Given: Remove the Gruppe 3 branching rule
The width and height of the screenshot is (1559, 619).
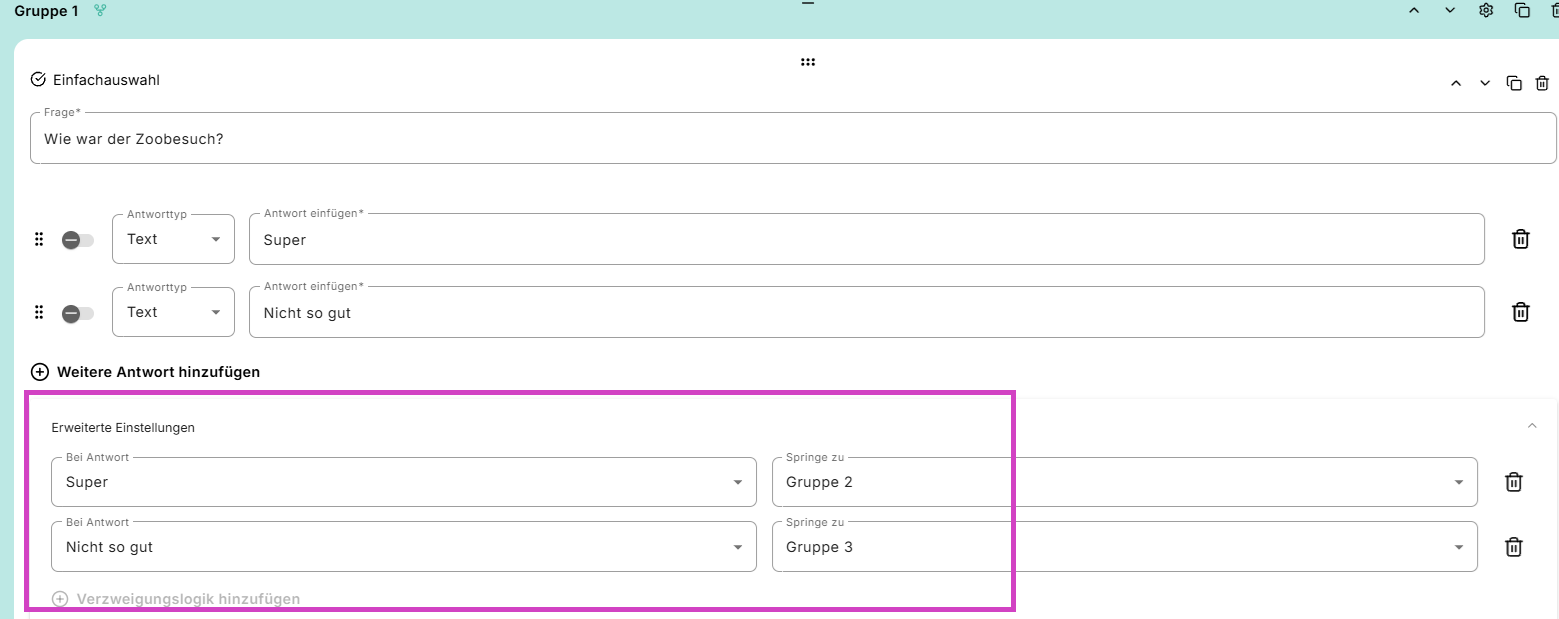Looking at the screenshot, I should click(1514, 547).
